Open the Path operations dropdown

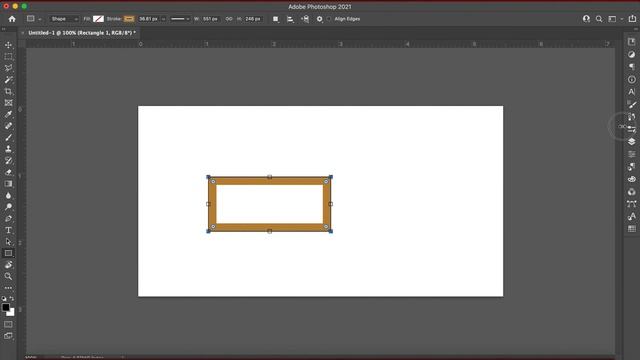[x=276, y=19]
